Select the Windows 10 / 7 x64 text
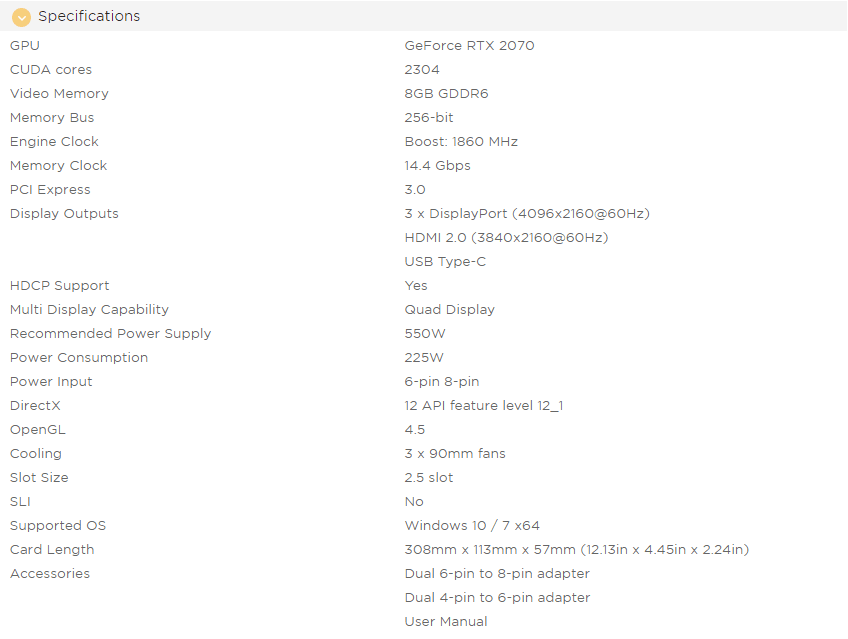The image size is (848, 639). pos(472,525)
